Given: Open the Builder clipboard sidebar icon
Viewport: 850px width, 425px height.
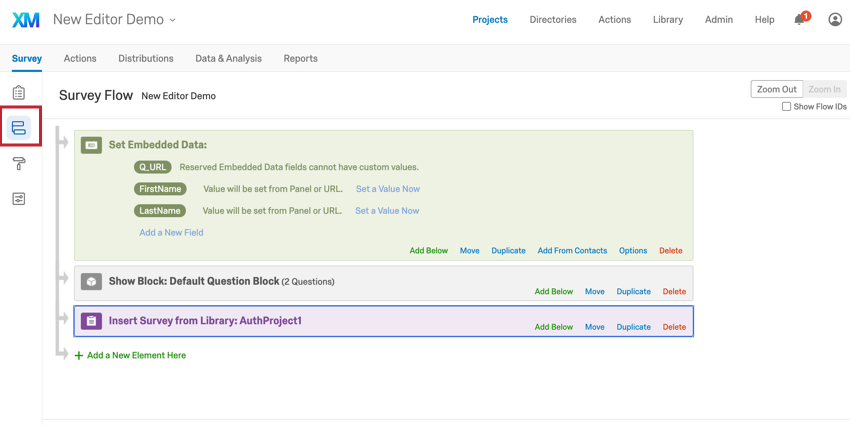Looking at the screenshot, I should 19,93.
